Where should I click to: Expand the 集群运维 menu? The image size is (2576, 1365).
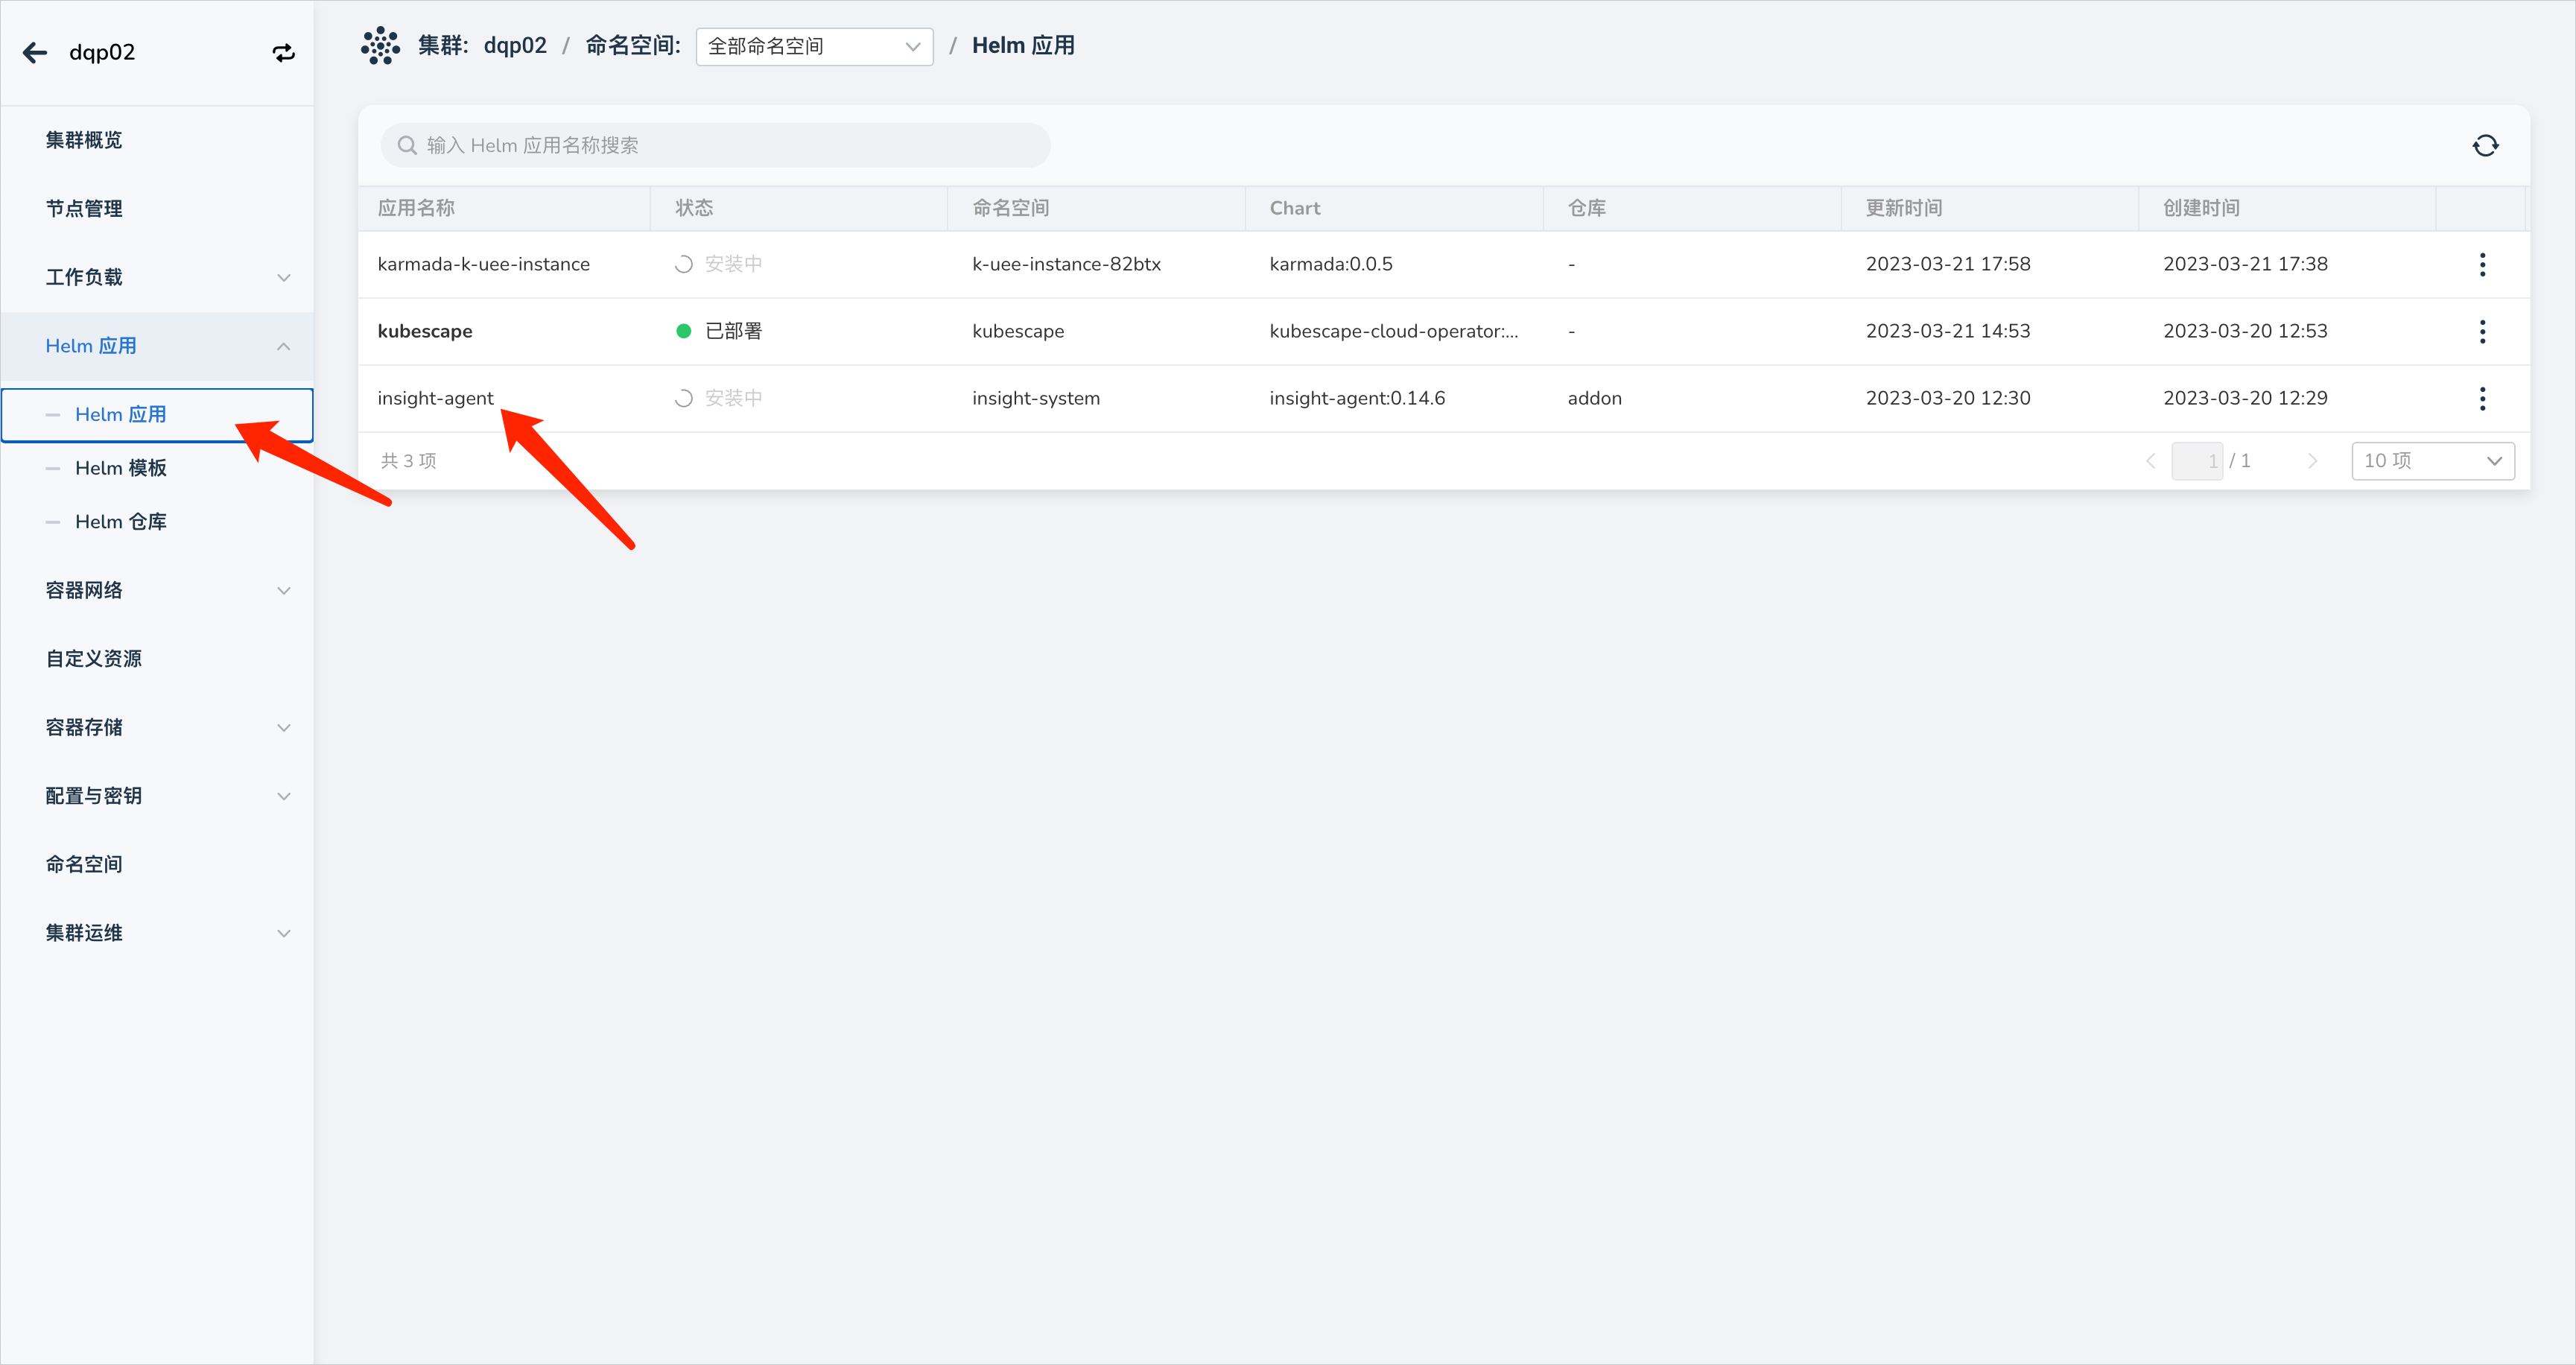point(158,933)
